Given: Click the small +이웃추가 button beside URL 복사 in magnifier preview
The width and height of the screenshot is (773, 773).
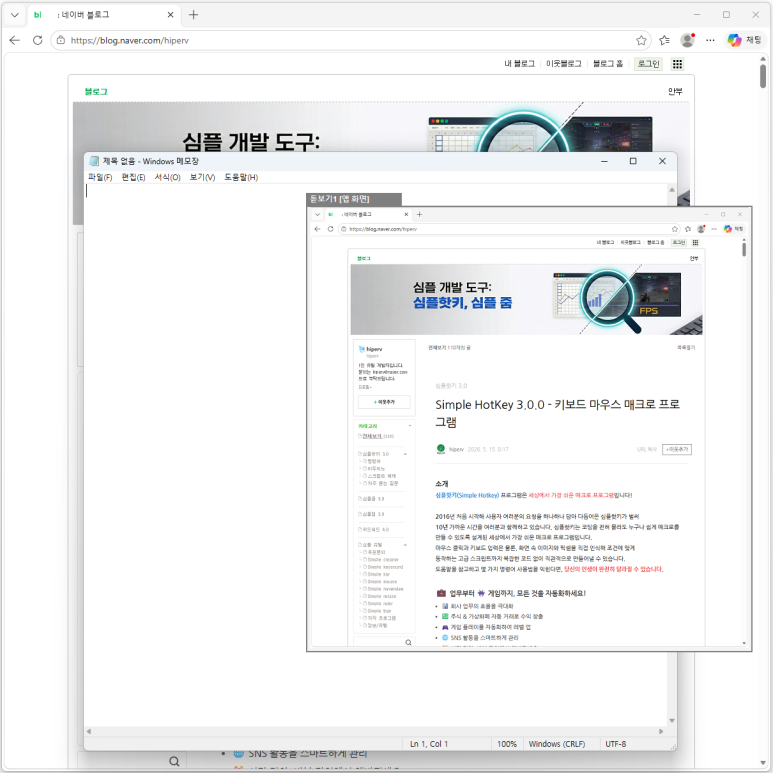Looking at the screenshot, I should pos(677,450).
